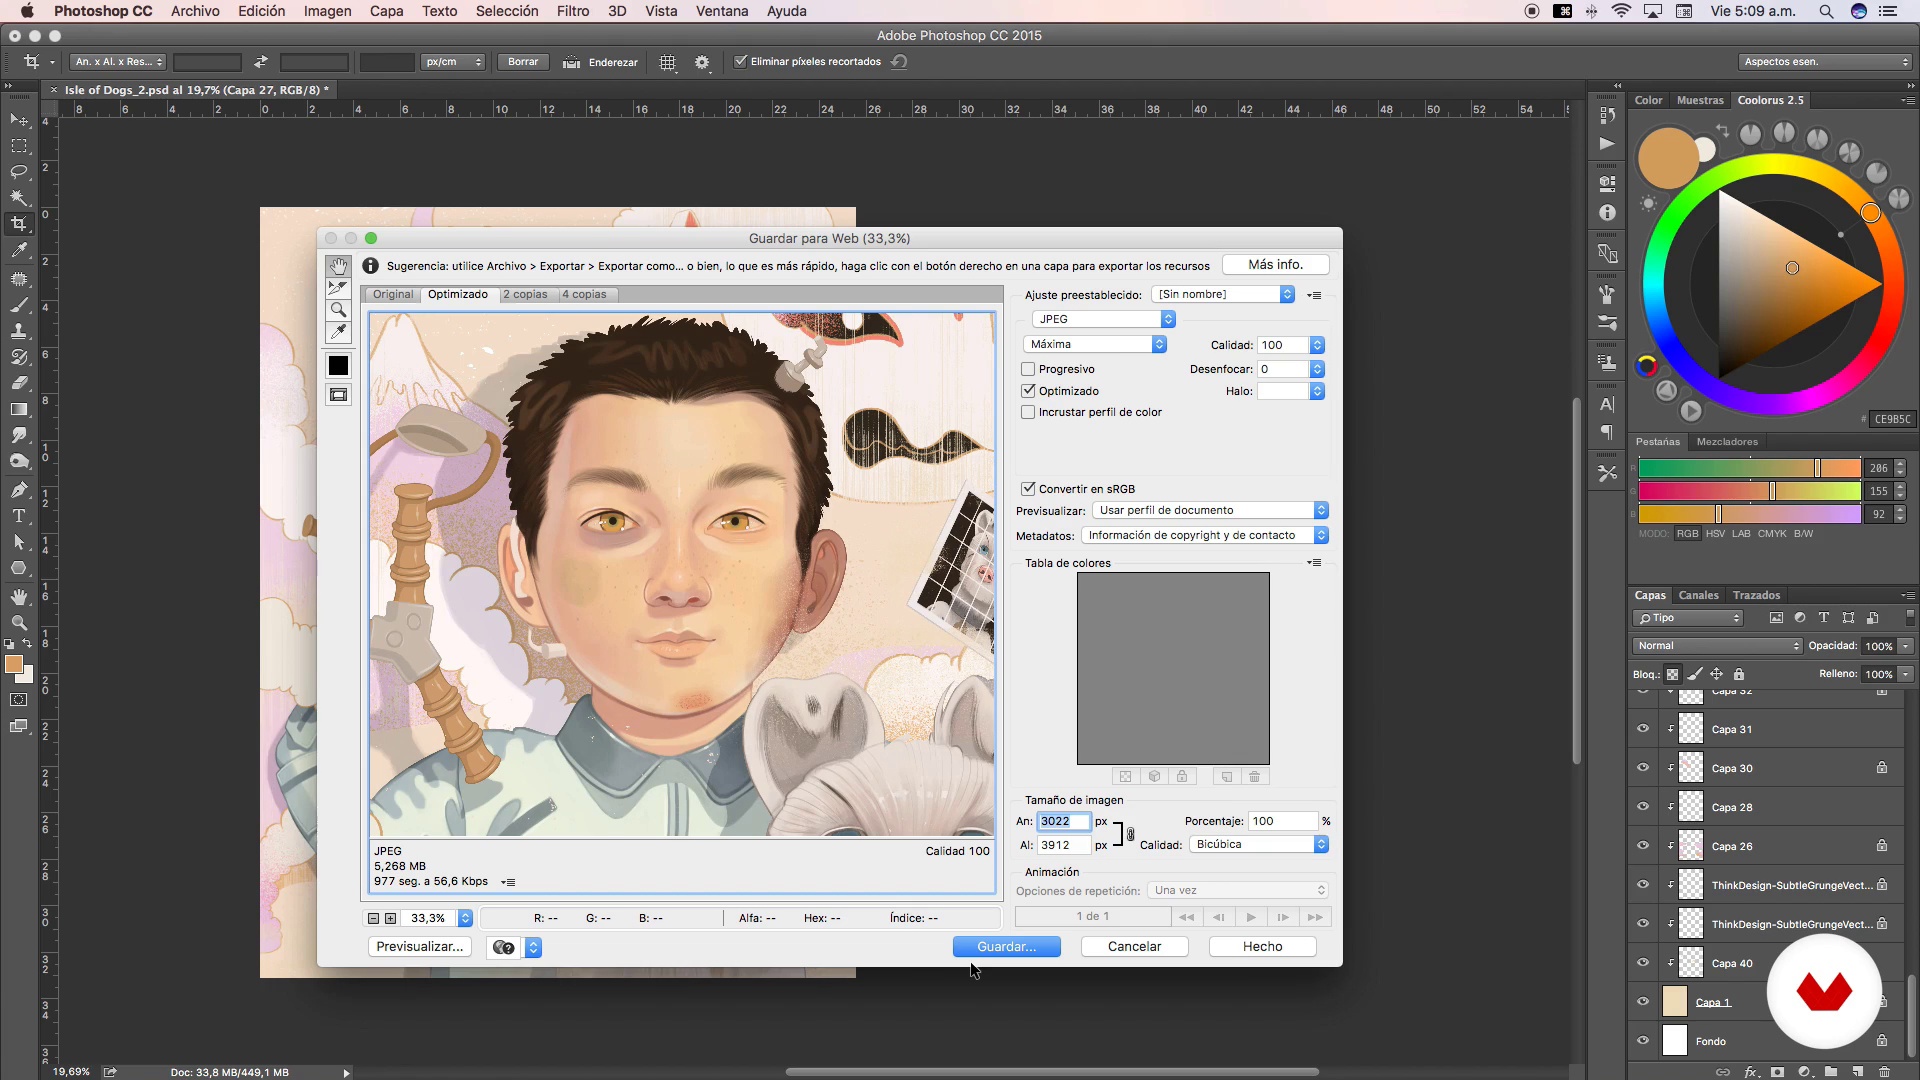Click the Cancelar button
Viewport: 1920px width, 1080px height.
1134,946
